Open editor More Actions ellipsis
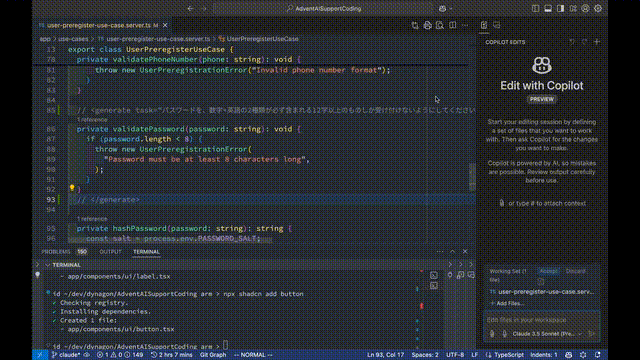Screen dimensions: 640x360 click(465, 25)
